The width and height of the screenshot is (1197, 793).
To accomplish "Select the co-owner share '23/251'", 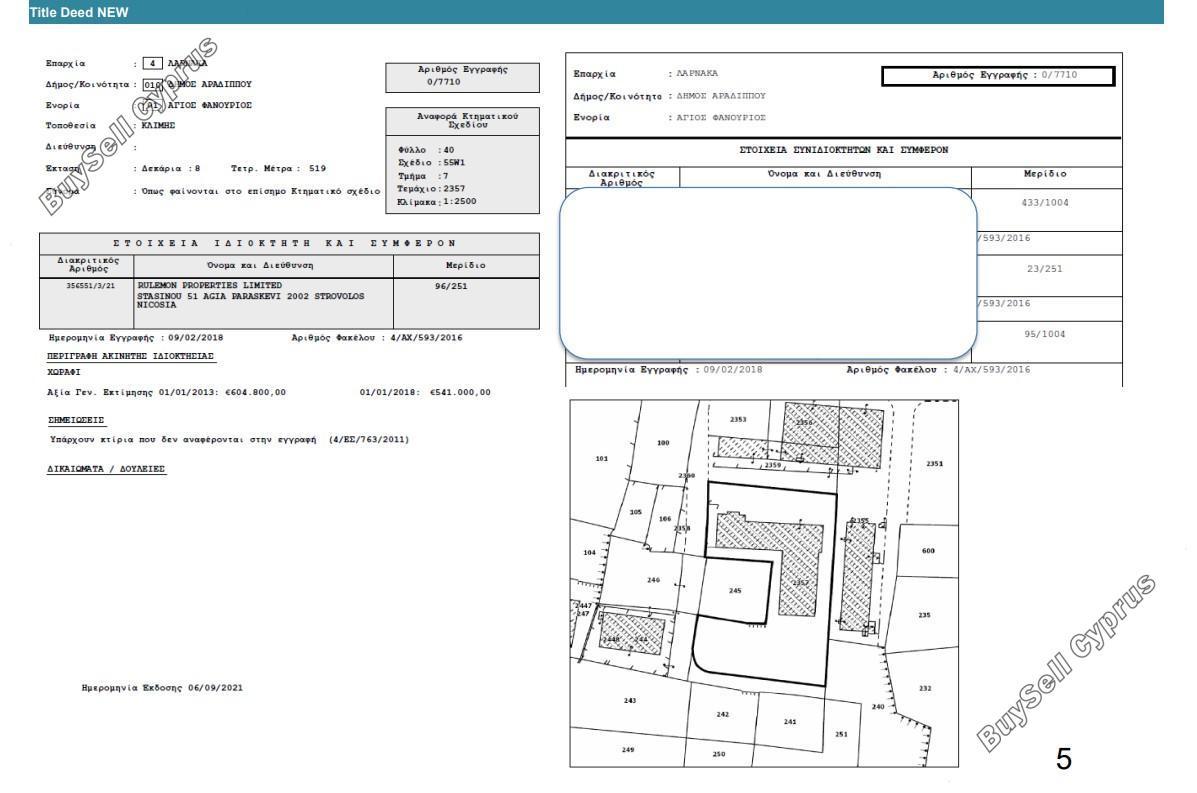I will (x=1044, y=269).
